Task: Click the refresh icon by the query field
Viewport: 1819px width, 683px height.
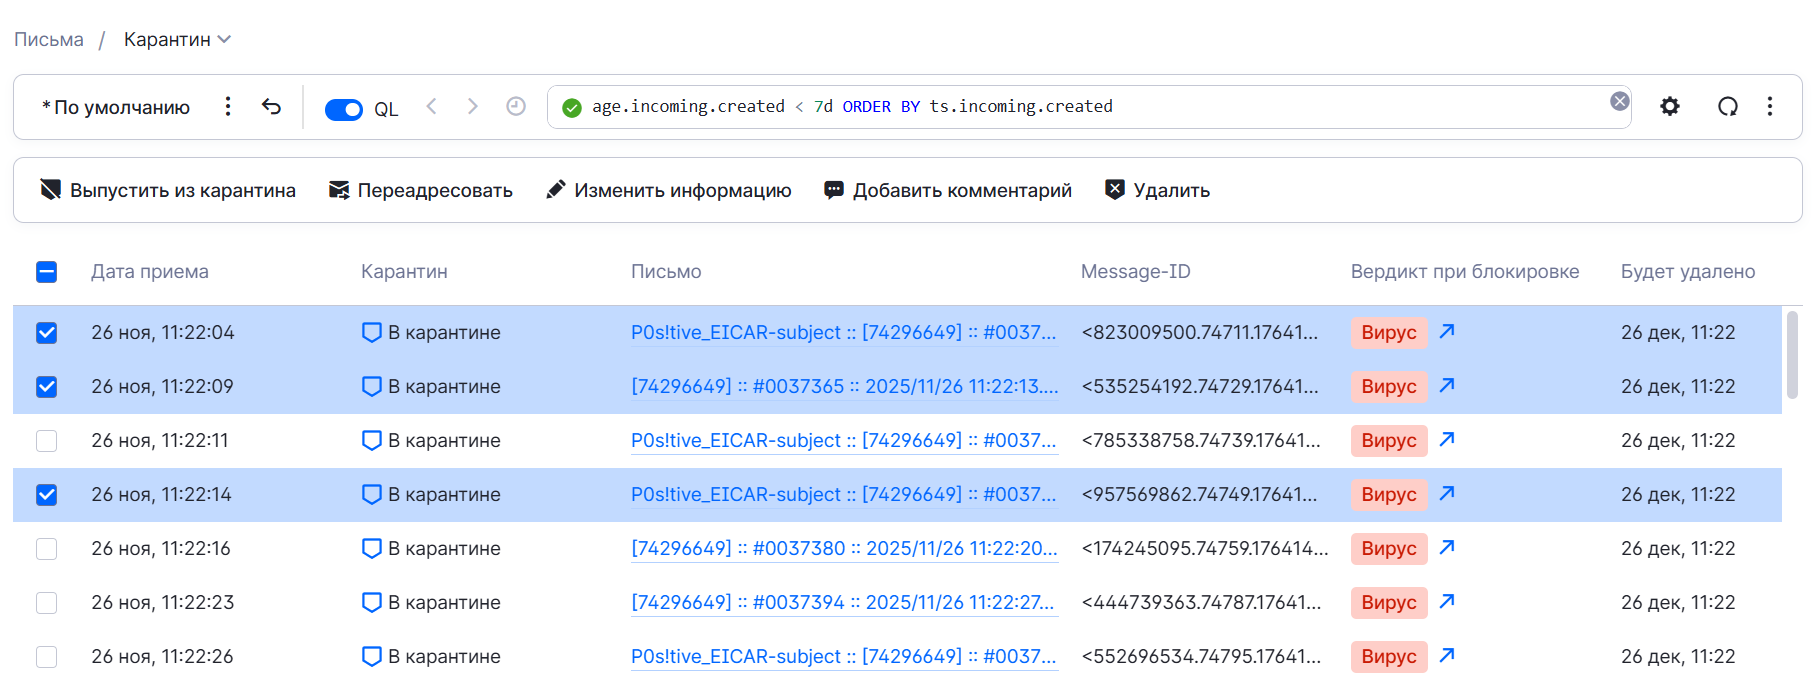Action: (1727, 106)
